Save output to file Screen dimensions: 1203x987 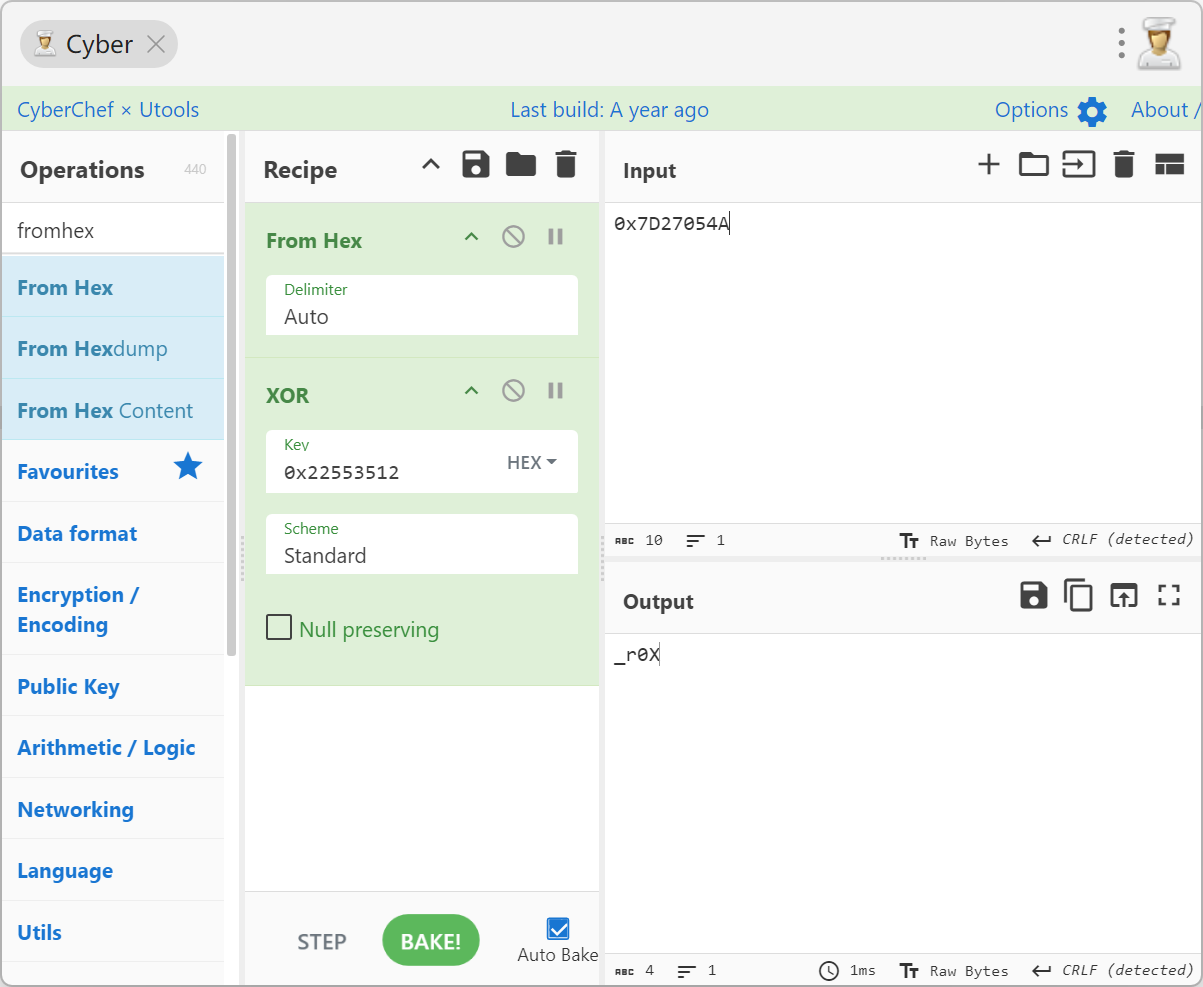[x=1033, y=596]
